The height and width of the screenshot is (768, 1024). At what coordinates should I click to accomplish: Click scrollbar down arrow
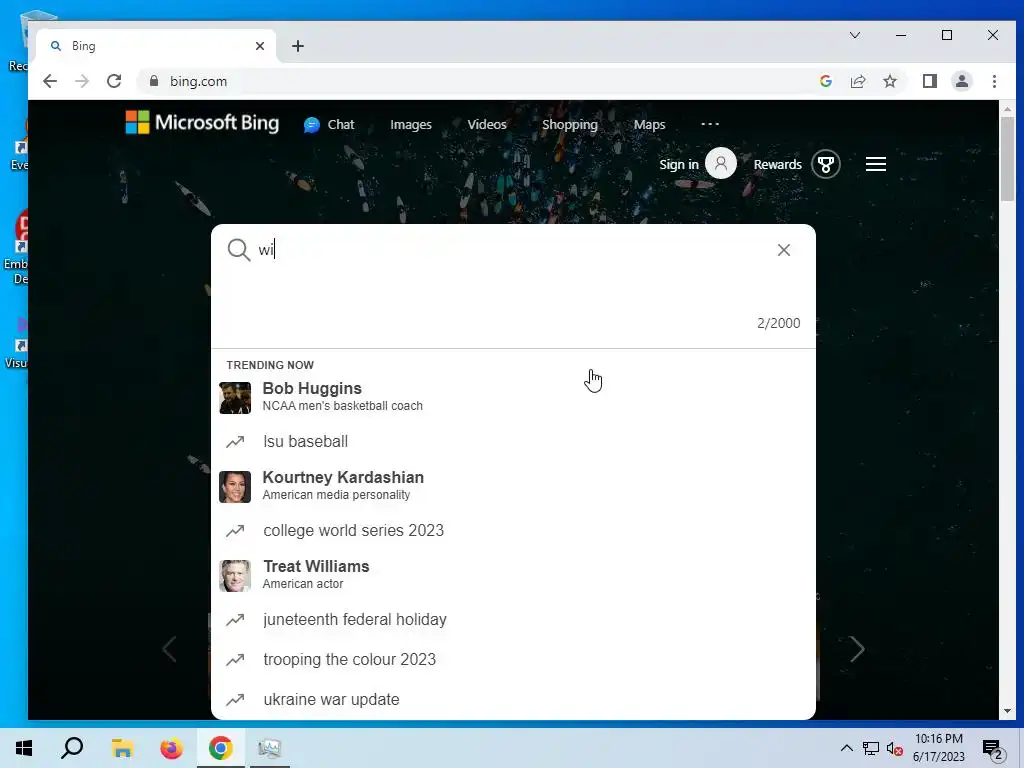click(1007, 711)
